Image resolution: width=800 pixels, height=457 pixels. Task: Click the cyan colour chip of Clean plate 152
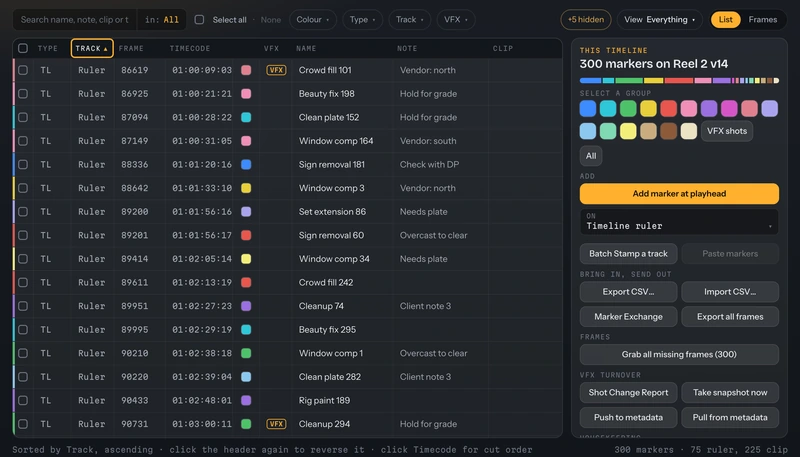[x=246, y=117]
